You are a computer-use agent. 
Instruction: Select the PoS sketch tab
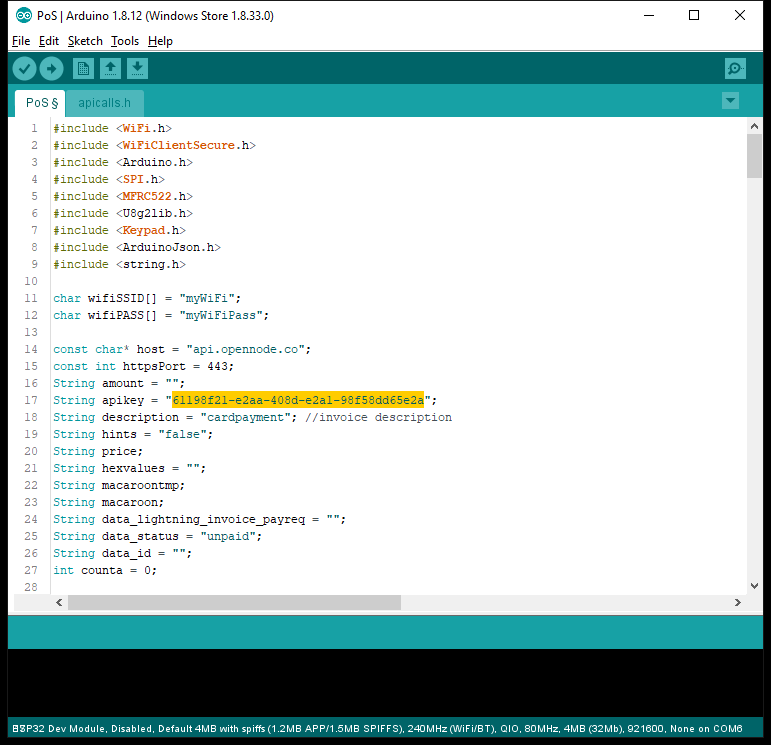[x=41, y=103]
